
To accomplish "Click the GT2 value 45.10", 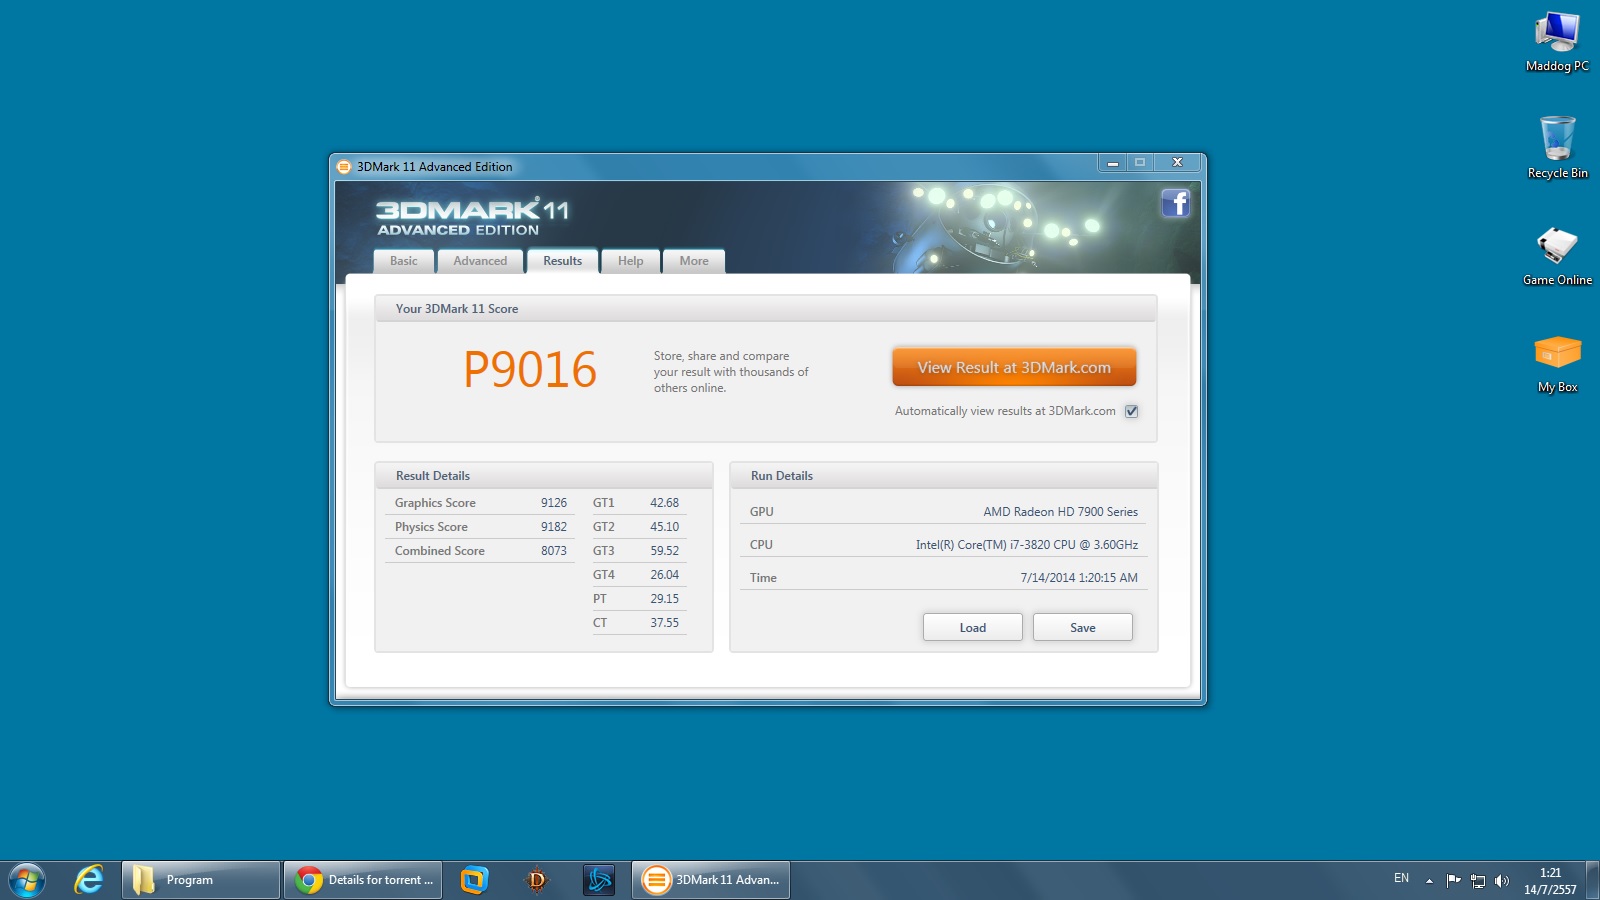I will tap(664, 527).
